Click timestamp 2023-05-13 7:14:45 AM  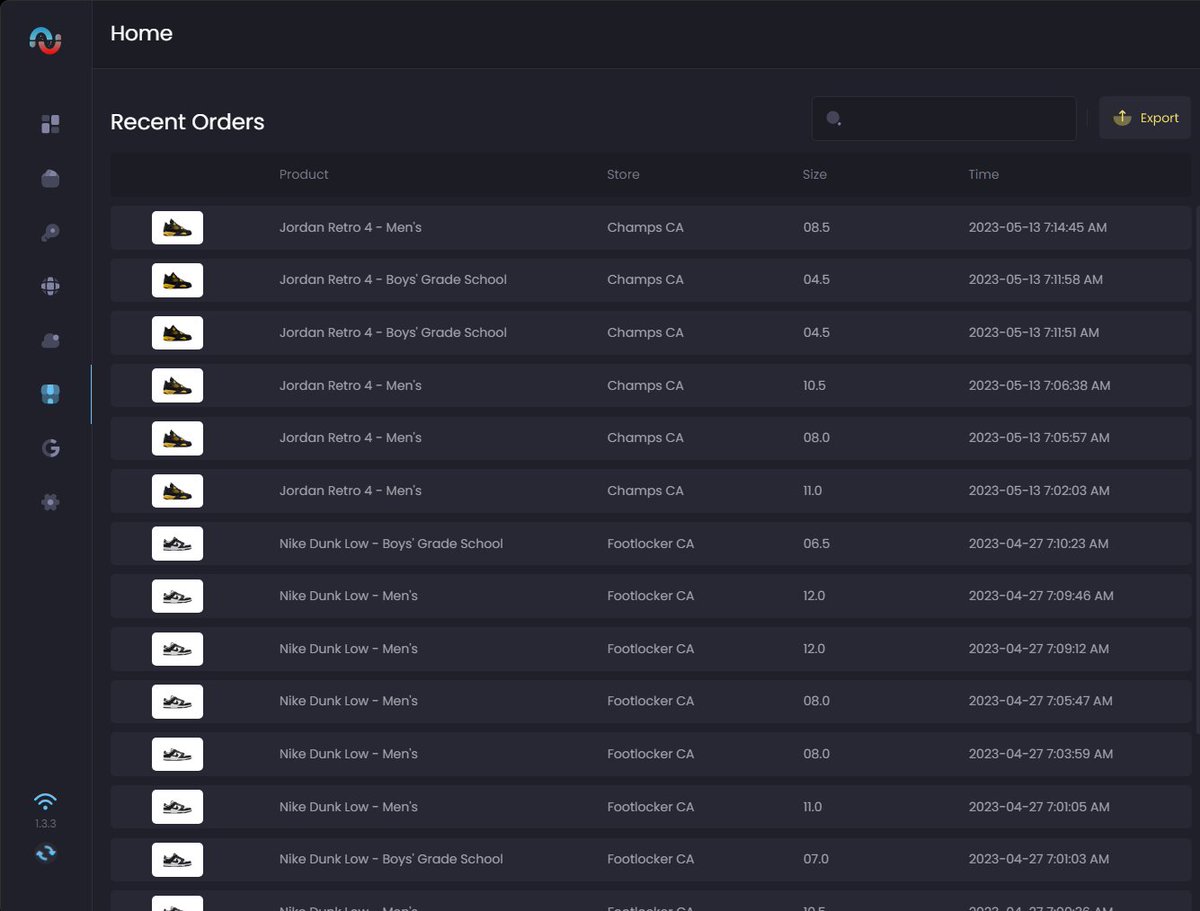[x=1038, y=227]
